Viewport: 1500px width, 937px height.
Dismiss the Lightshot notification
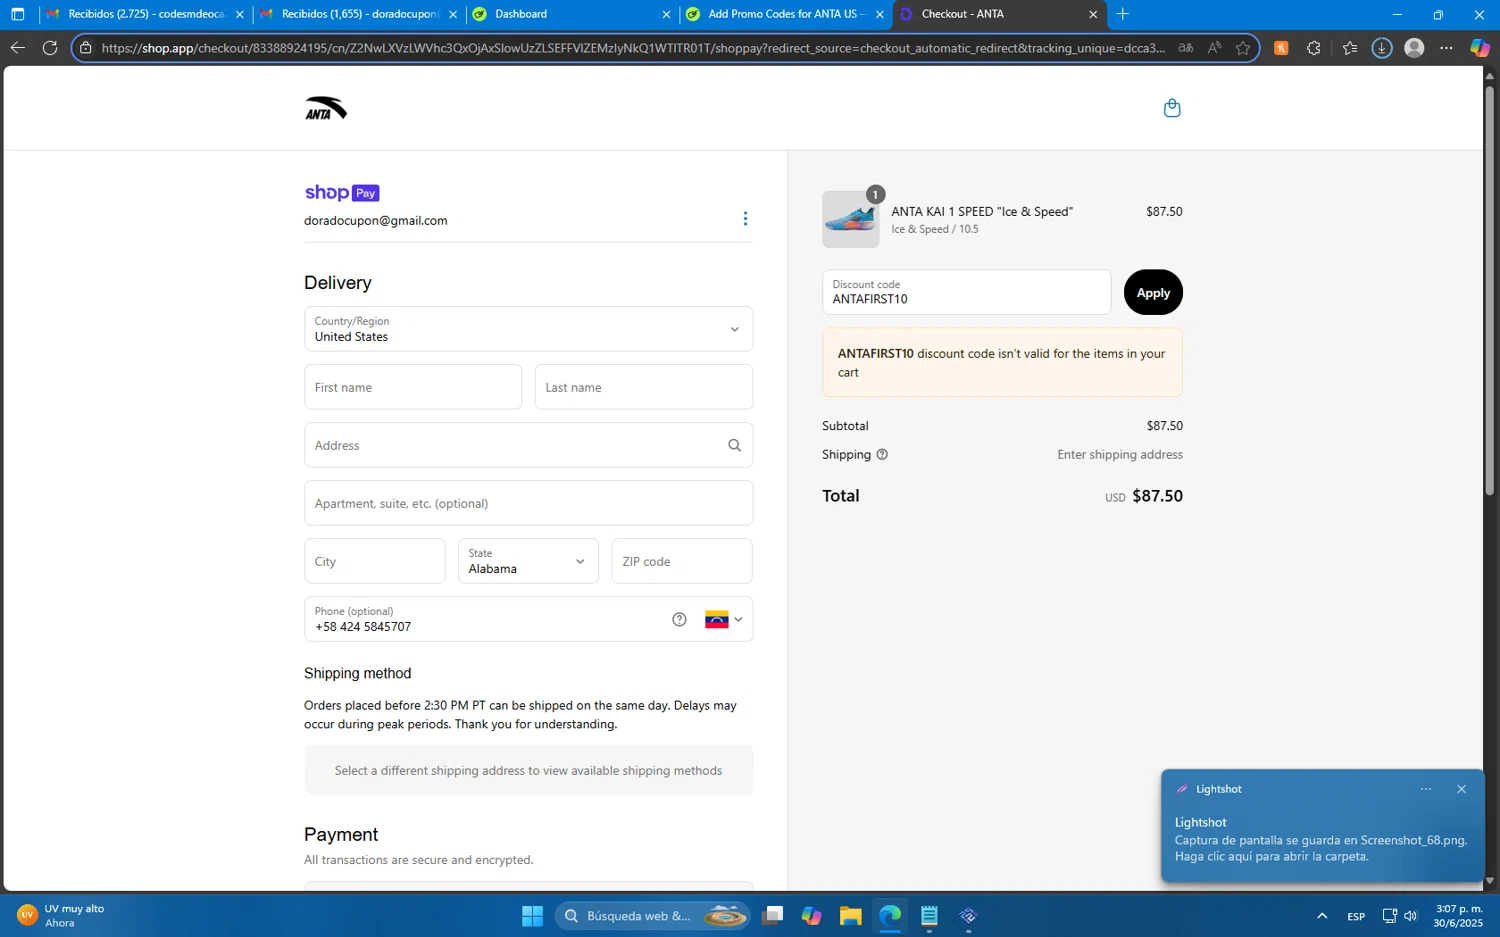(1461, 789)
